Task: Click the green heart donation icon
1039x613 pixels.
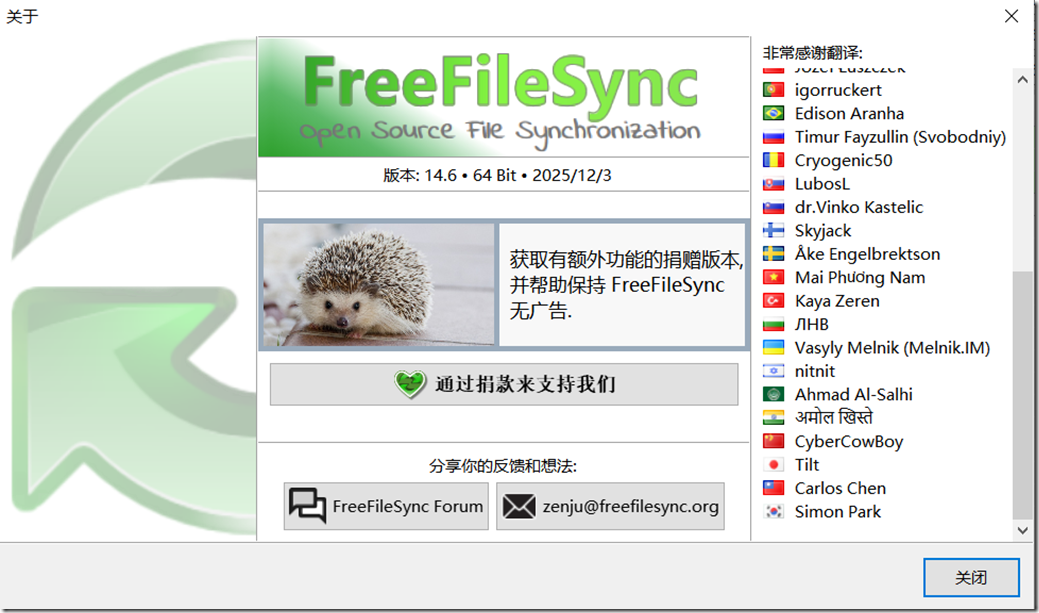Action: pos(410,385)
